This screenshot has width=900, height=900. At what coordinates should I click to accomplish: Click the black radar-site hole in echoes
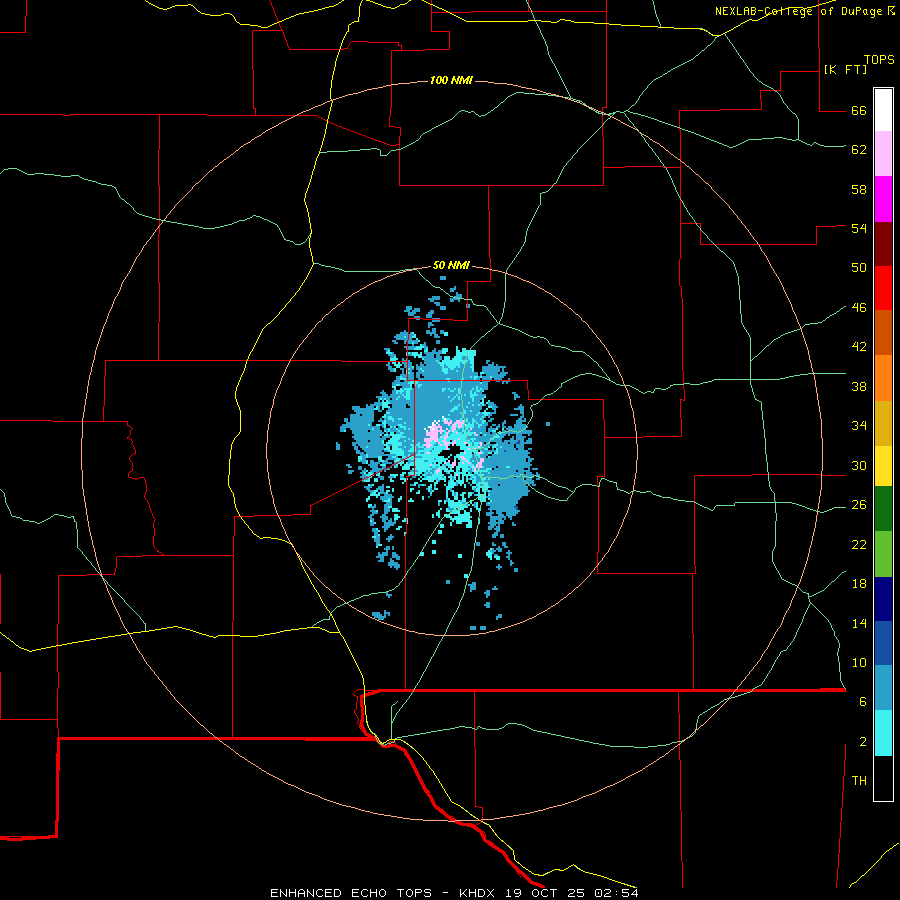coord(451,453)
